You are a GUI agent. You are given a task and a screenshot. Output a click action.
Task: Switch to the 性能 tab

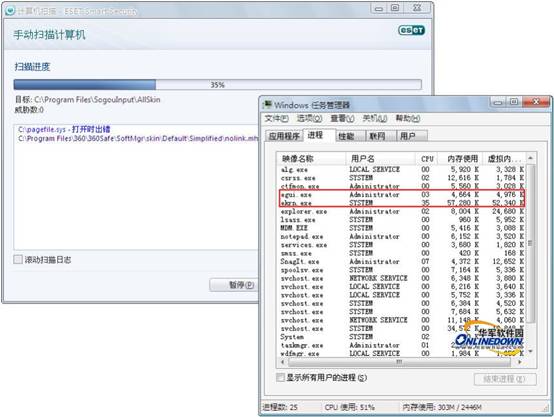point(346,136)
